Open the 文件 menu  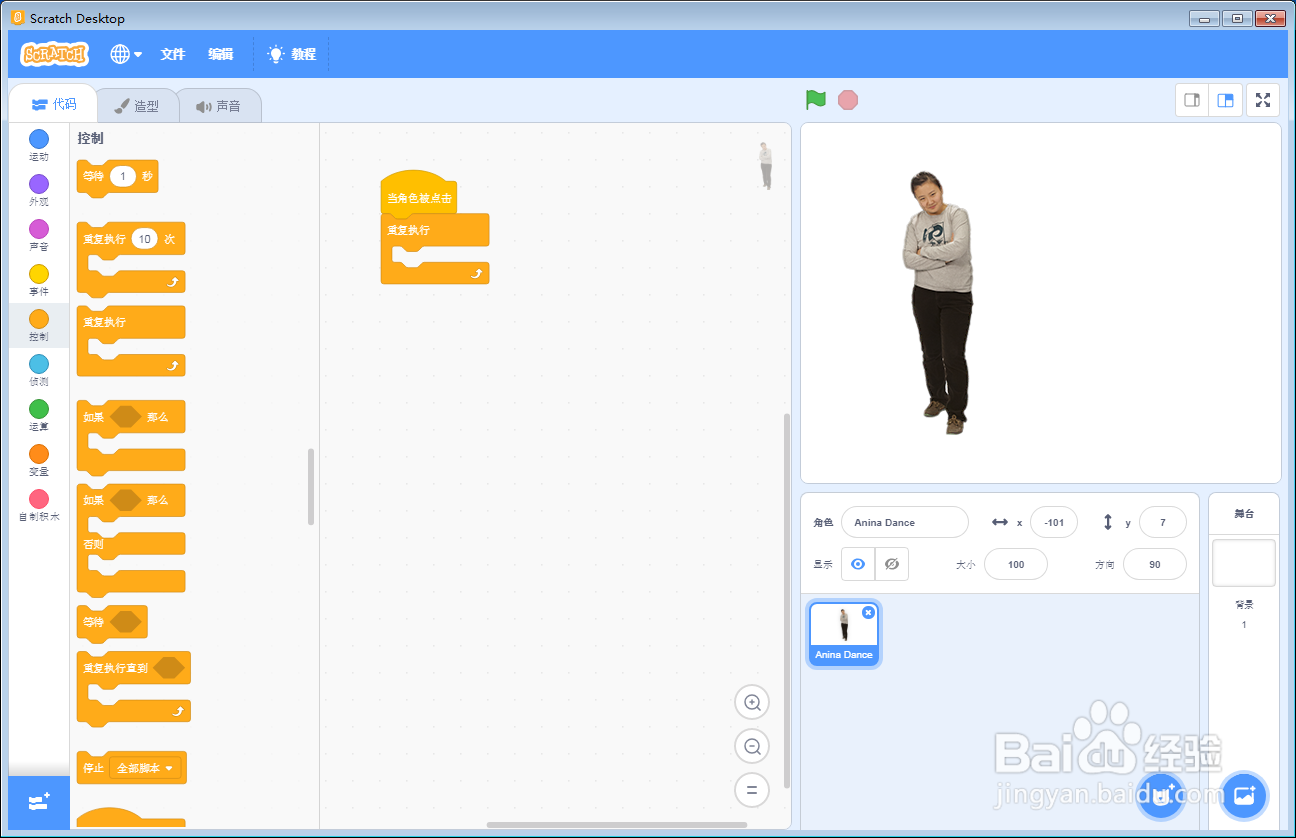point(173,54)
